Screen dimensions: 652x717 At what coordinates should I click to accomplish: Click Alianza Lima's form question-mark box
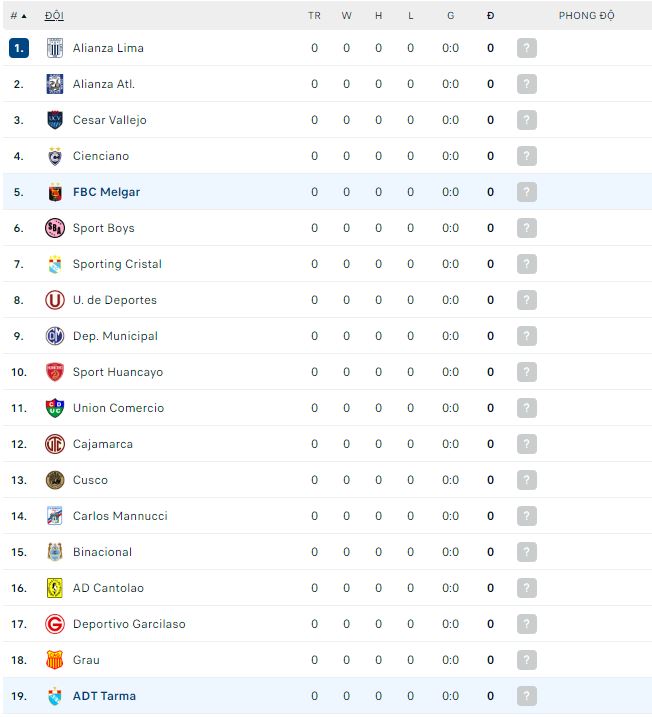(x=527, y=48)
